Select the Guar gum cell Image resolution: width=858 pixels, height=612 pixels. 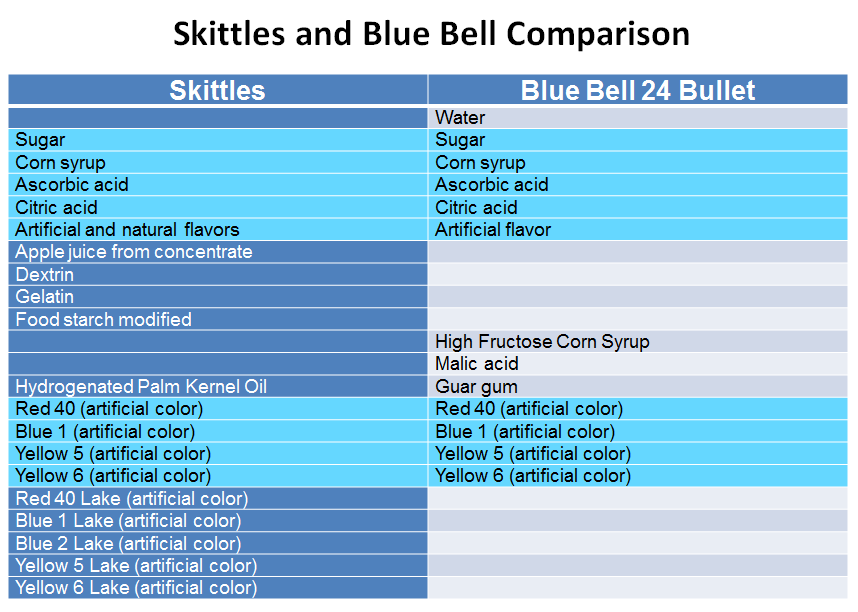point(638,386)
